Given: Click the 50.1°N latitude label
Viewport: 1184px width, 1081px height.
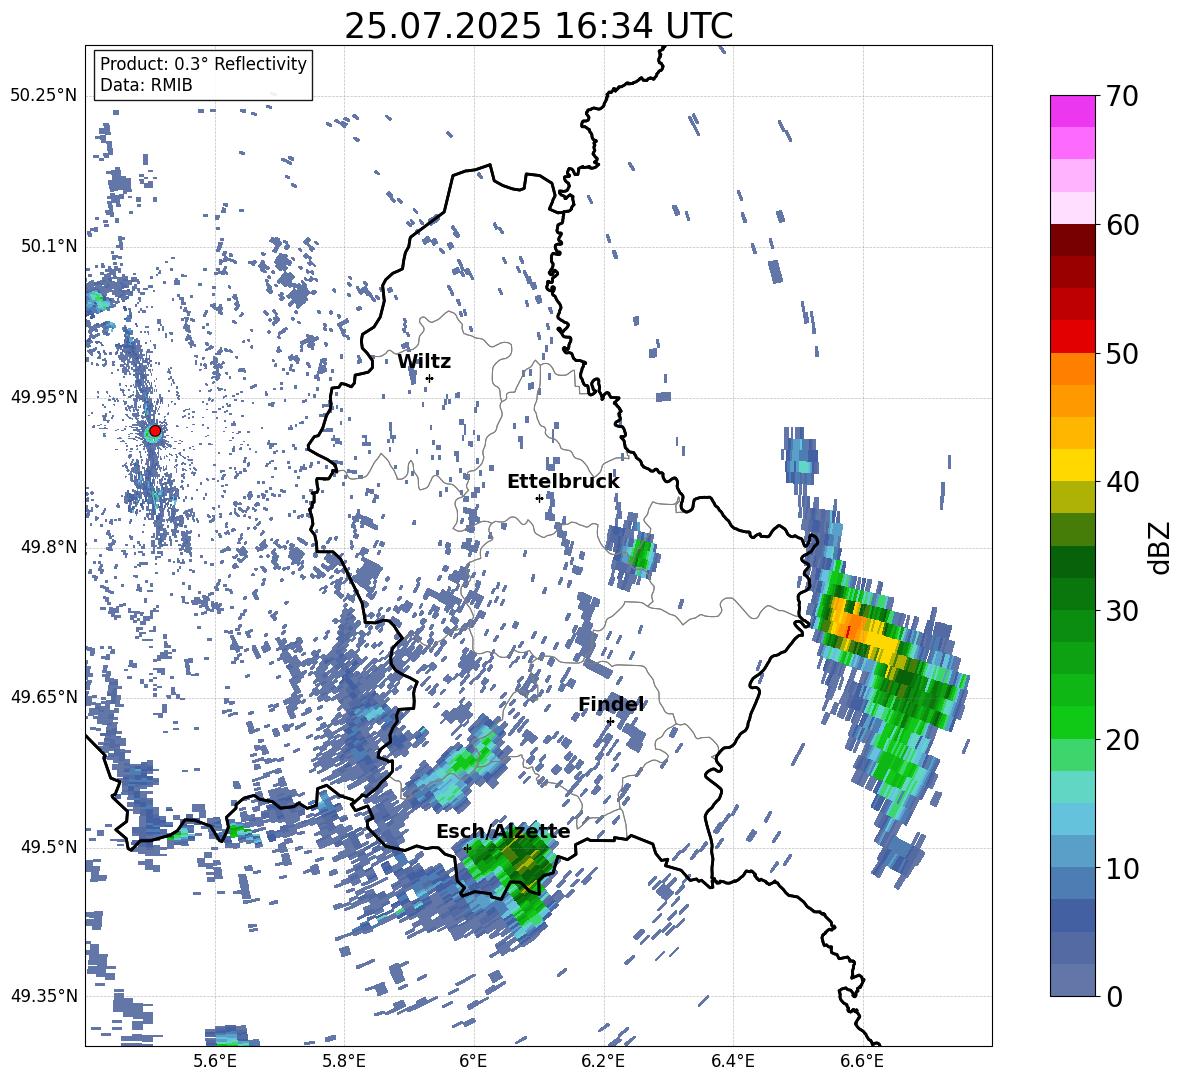Looking at the screenshot, I should [48, 246].
